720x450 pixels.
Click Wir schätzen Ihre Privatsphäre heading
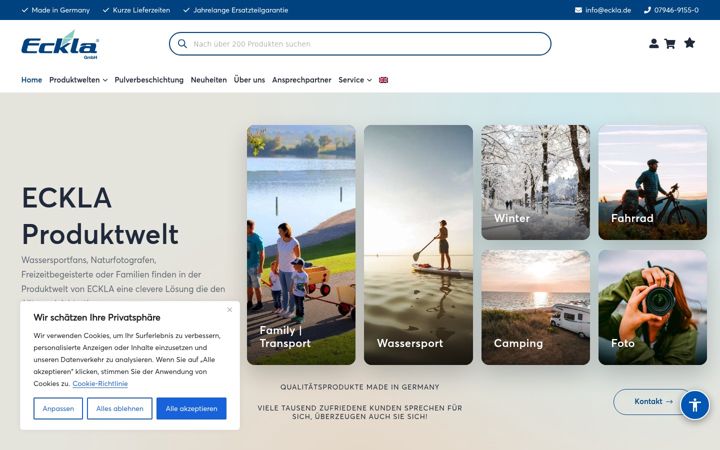click(x=97, y=317)
